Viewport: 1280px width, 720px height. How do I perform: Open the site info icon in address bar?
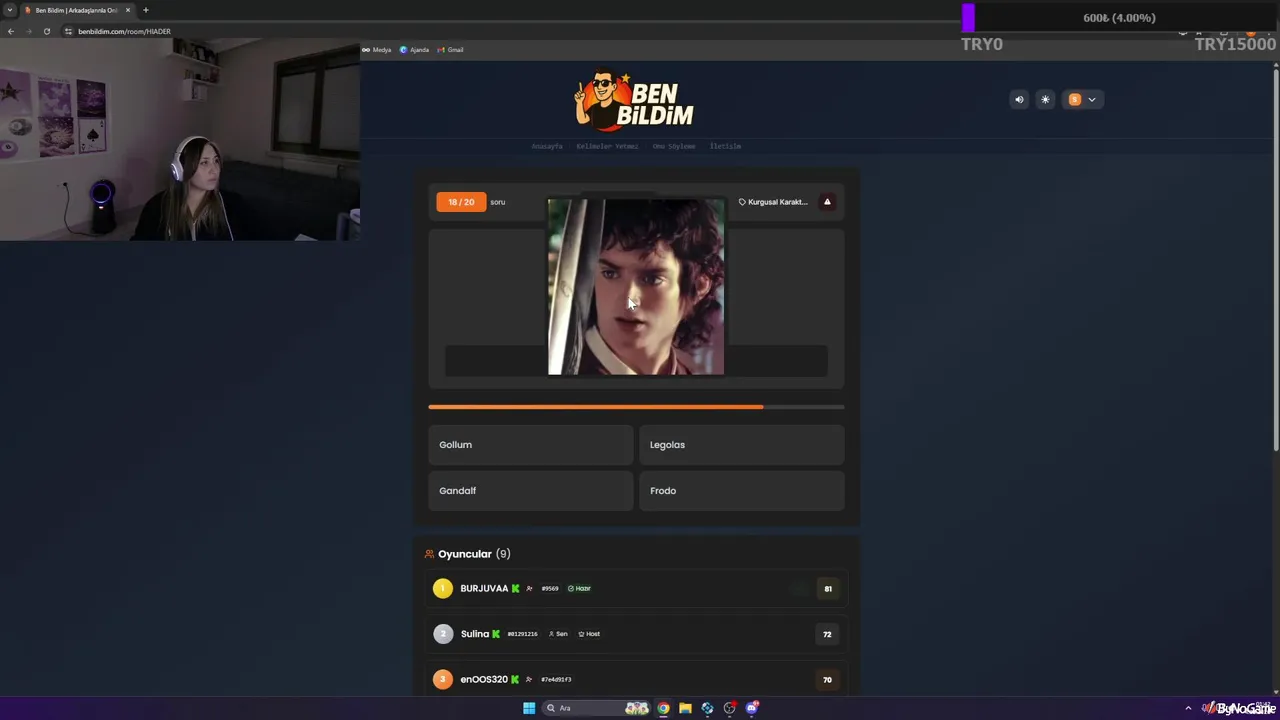pyautogui.click(x=68, y=31)
